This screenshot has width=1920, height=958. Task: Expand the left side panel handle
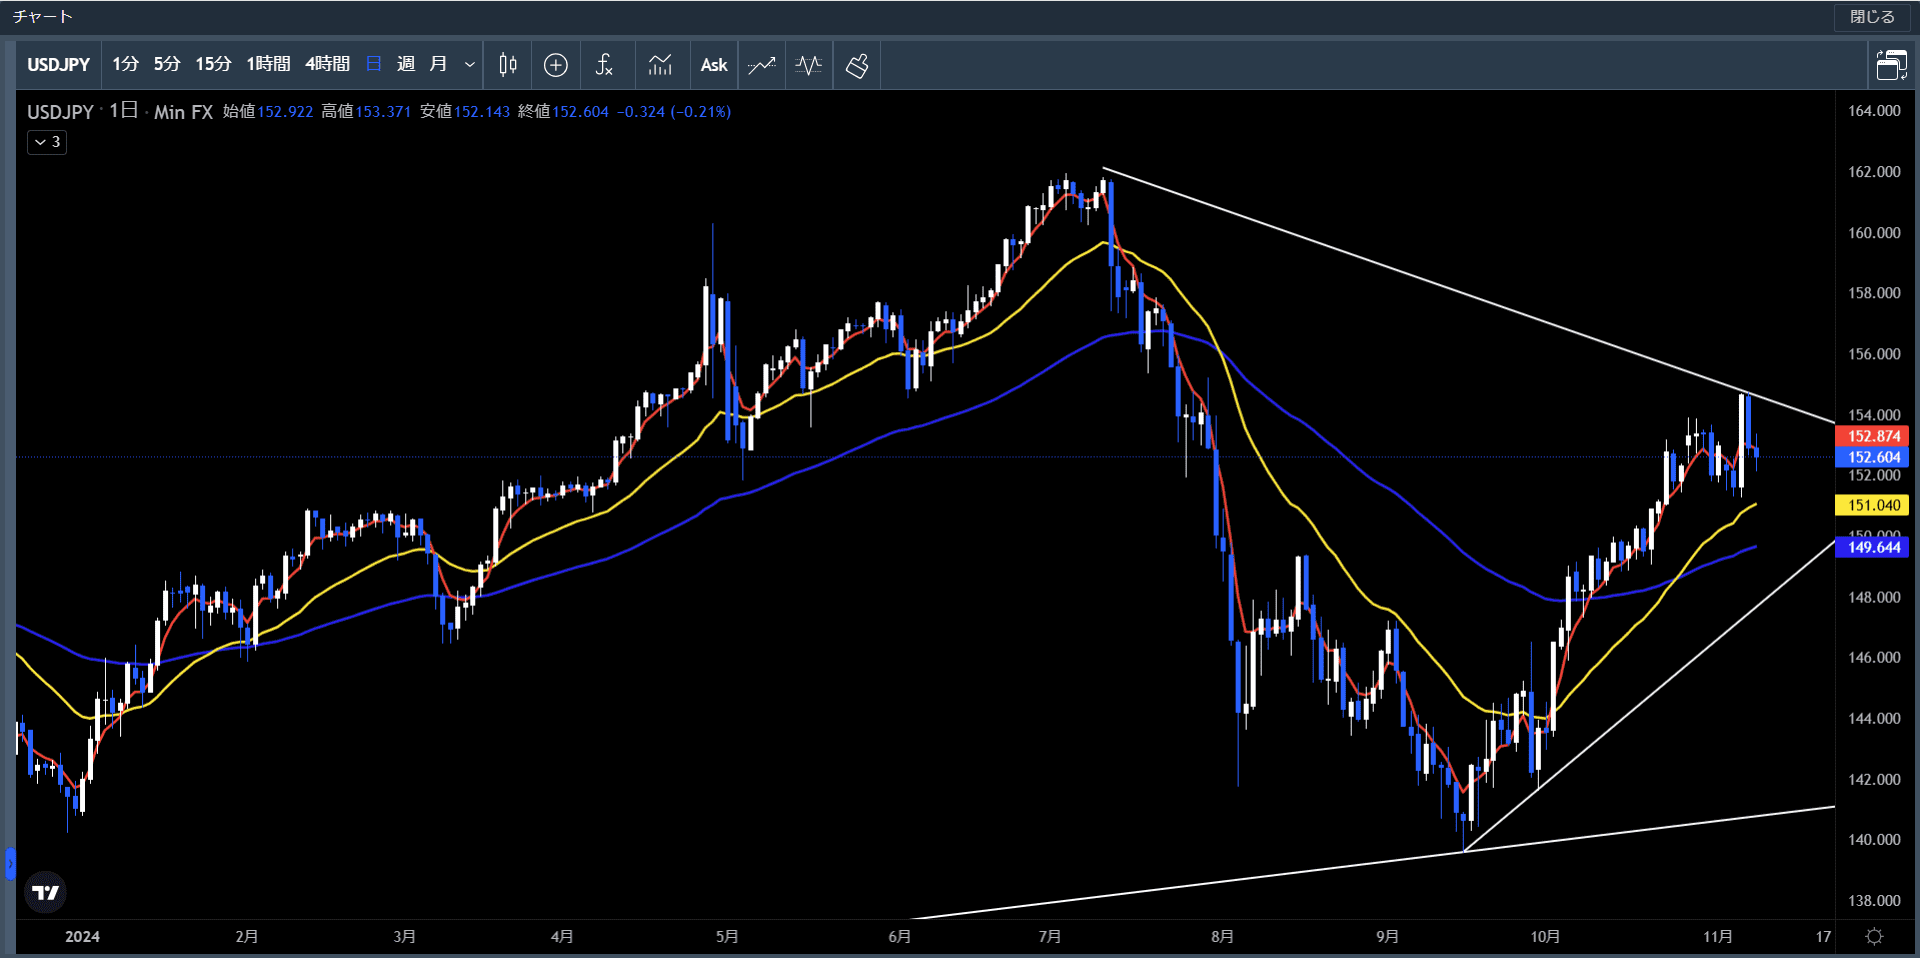[x=10, y=863]
